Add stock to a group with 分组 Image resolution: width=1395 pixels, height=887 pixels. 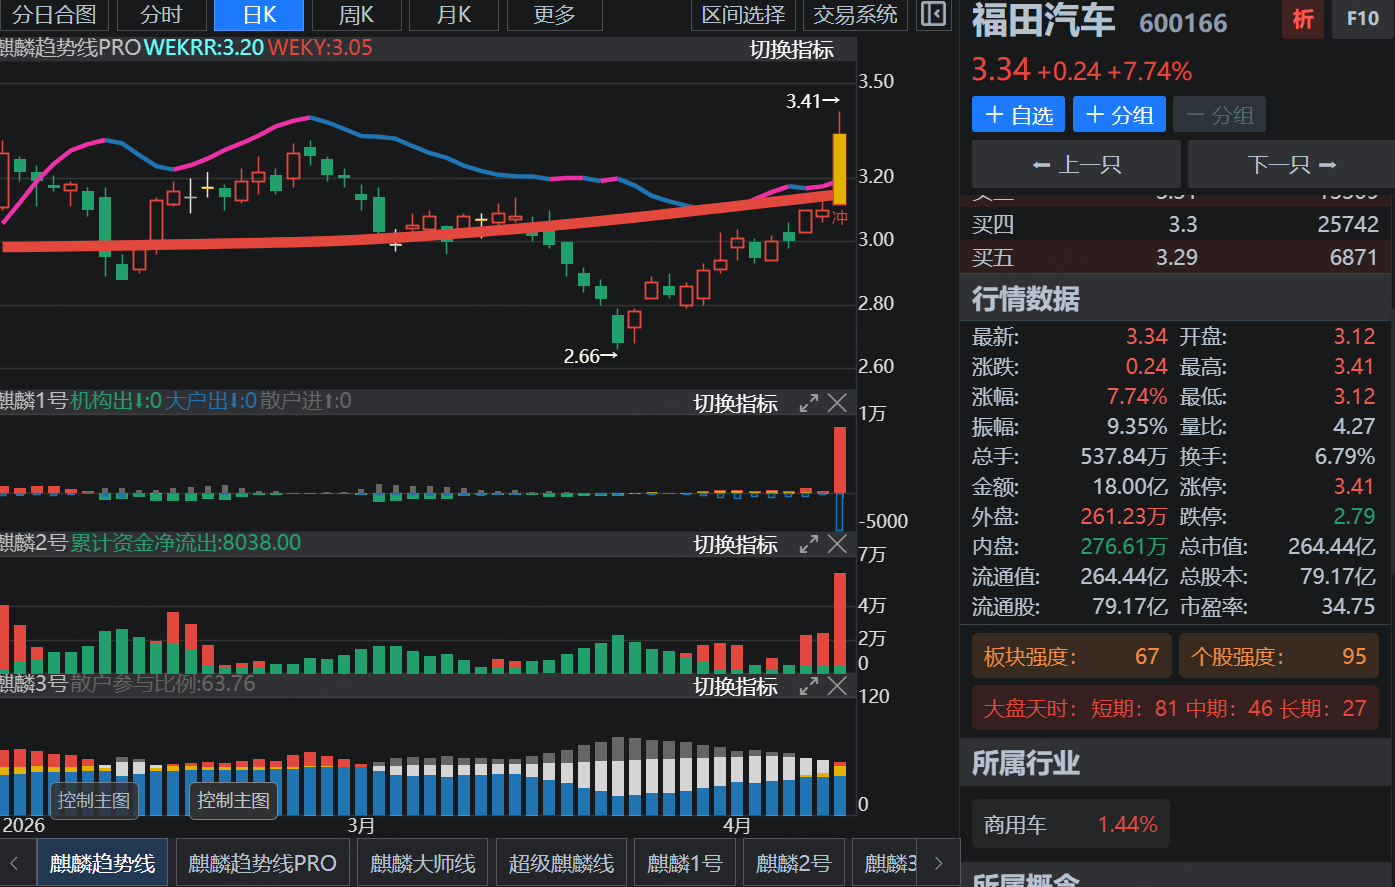(1119, 115)
